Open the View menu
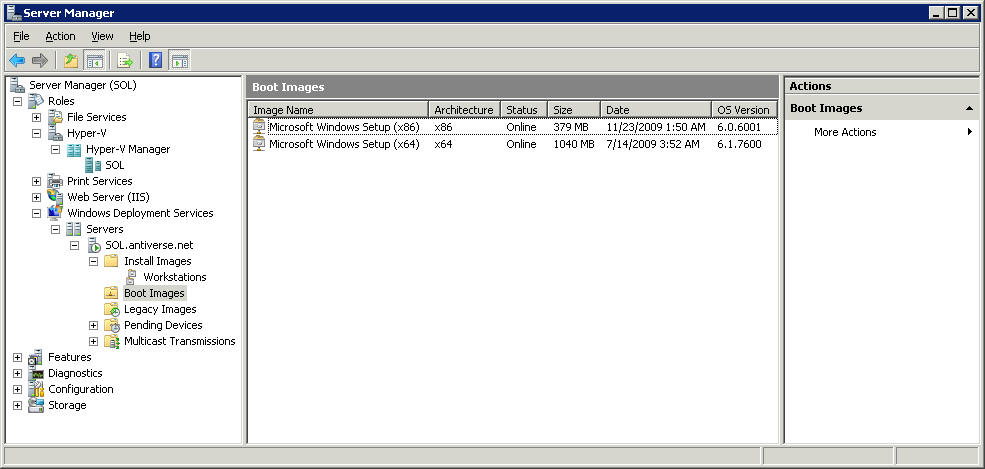 pyautogui.click(x=102, y=36)
